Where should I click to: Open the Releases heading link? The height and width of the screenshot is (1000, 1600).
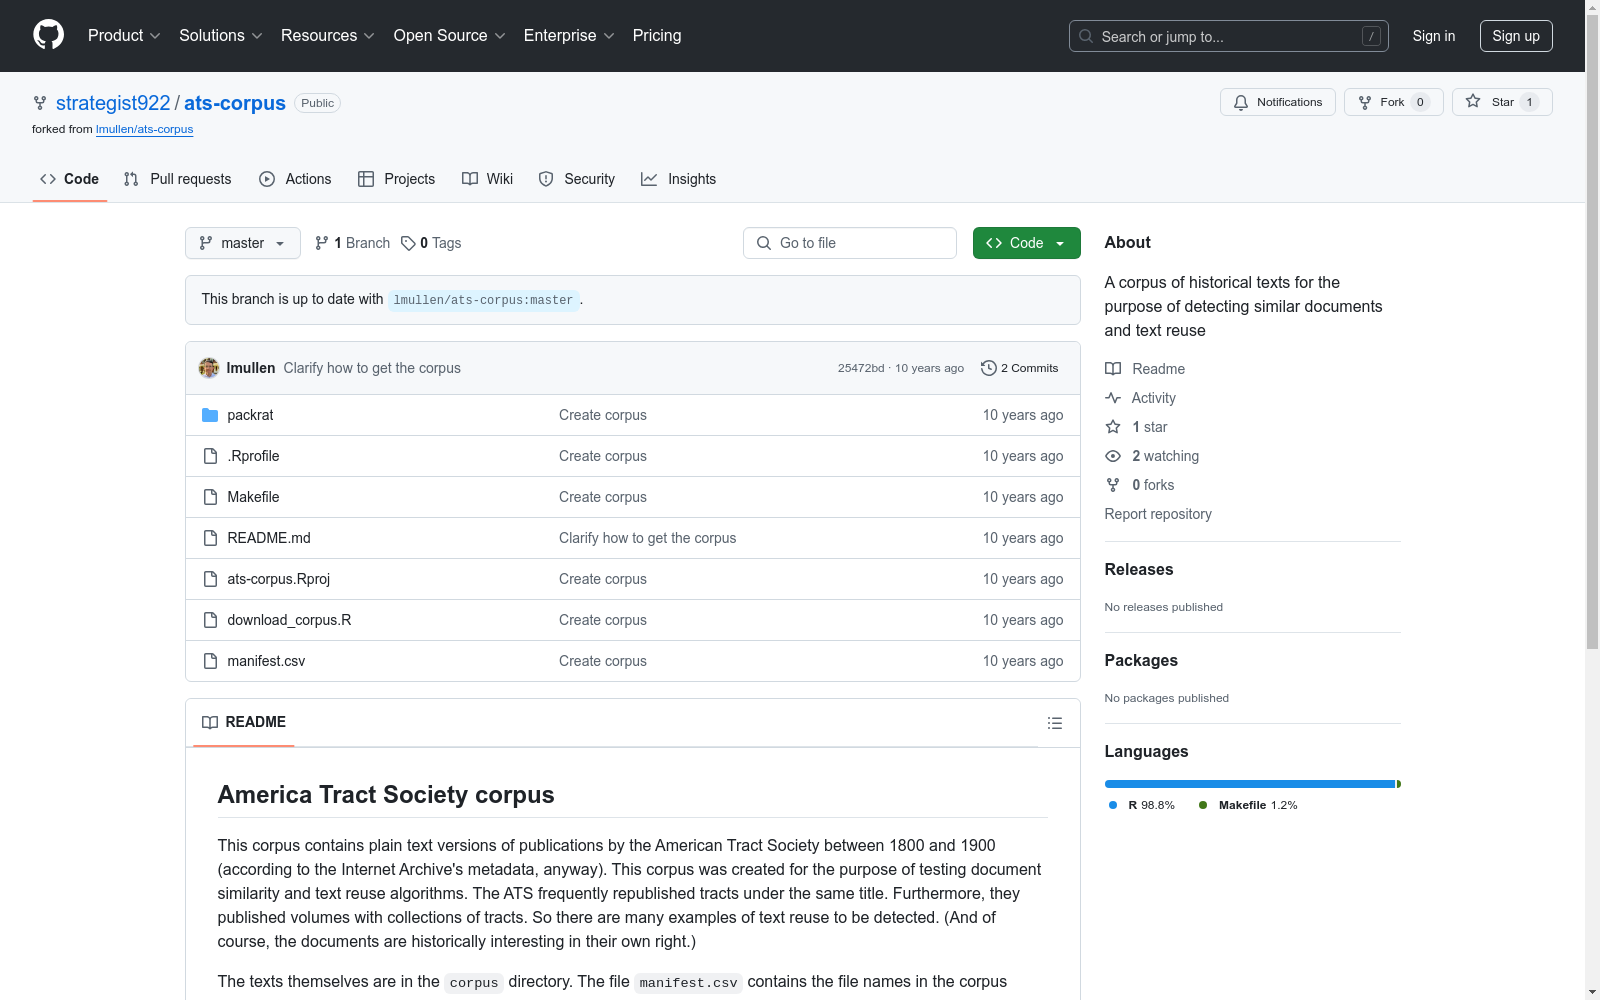(x=1139, y=569)
